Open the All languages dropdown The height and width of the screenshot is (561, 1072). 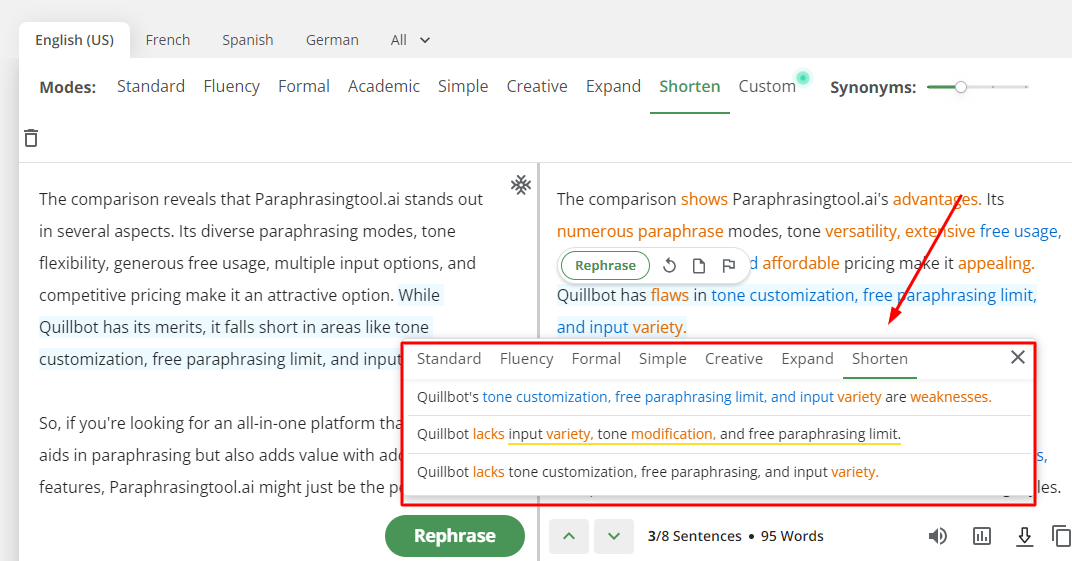coord(410,40)
